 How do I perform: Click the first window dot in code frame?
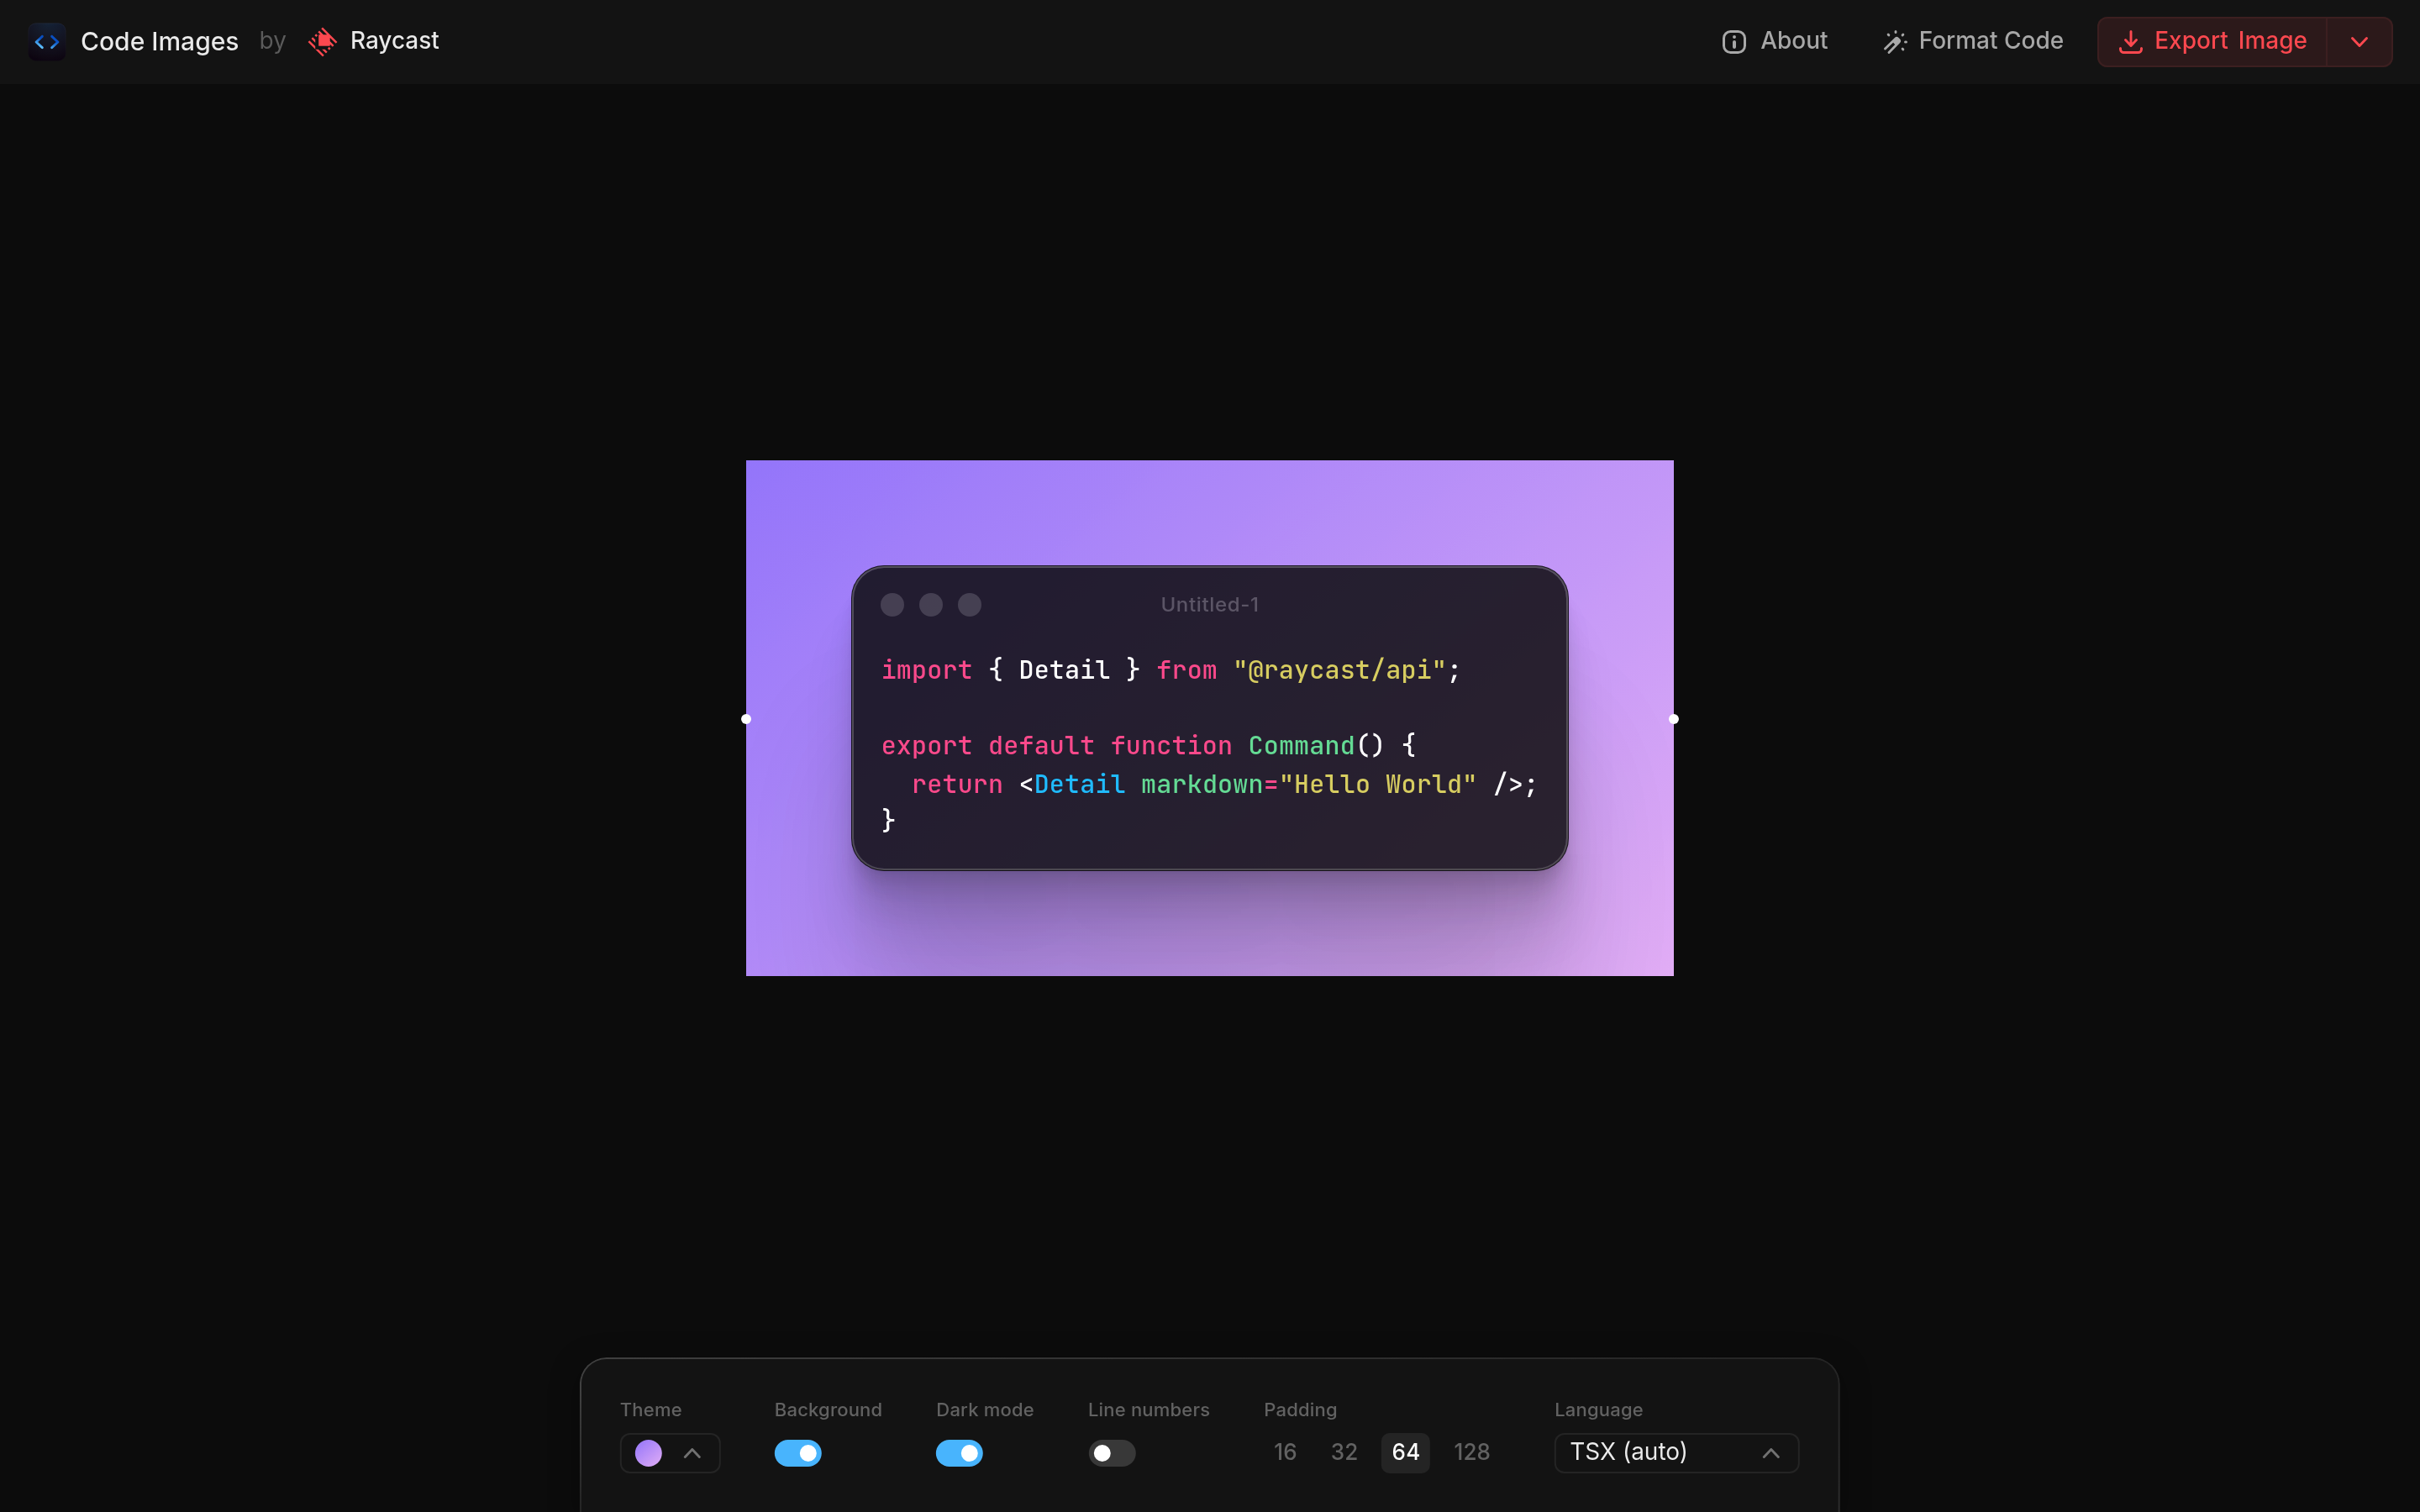[892, 605]
